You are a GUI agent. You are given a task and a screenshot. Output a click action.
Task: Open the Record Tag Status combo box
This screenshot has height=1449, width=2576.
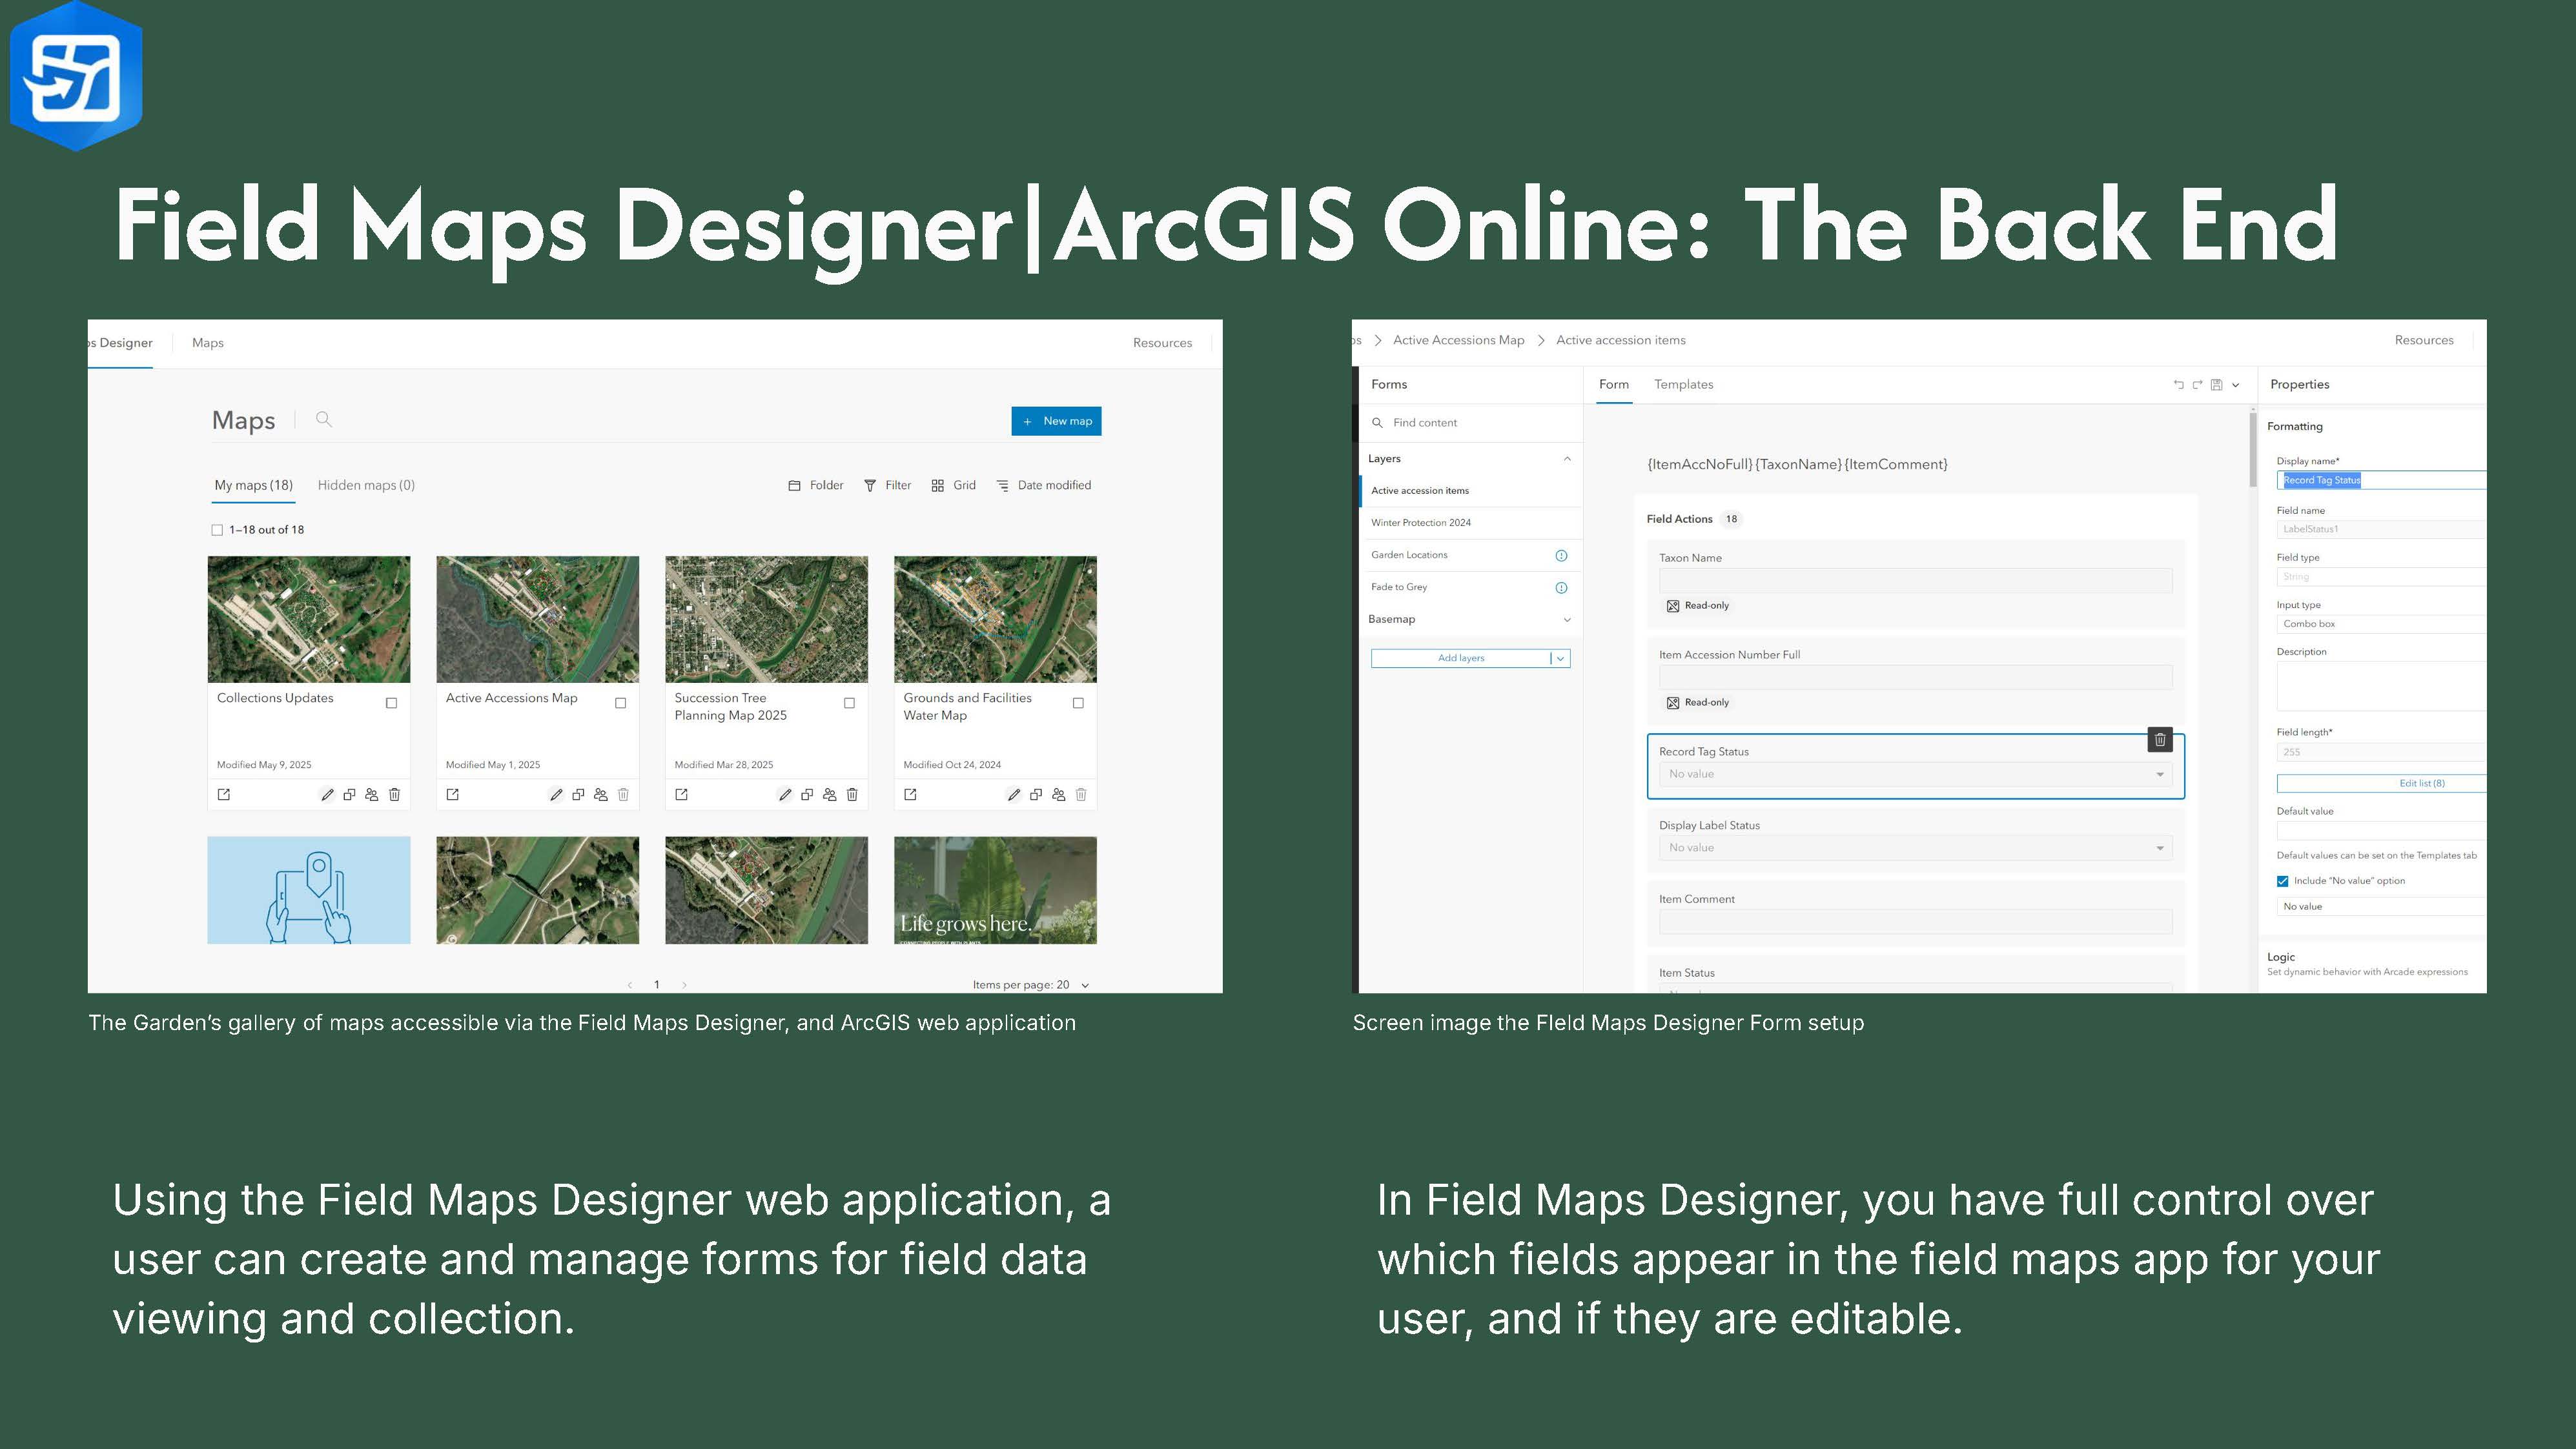[1914, 774]
